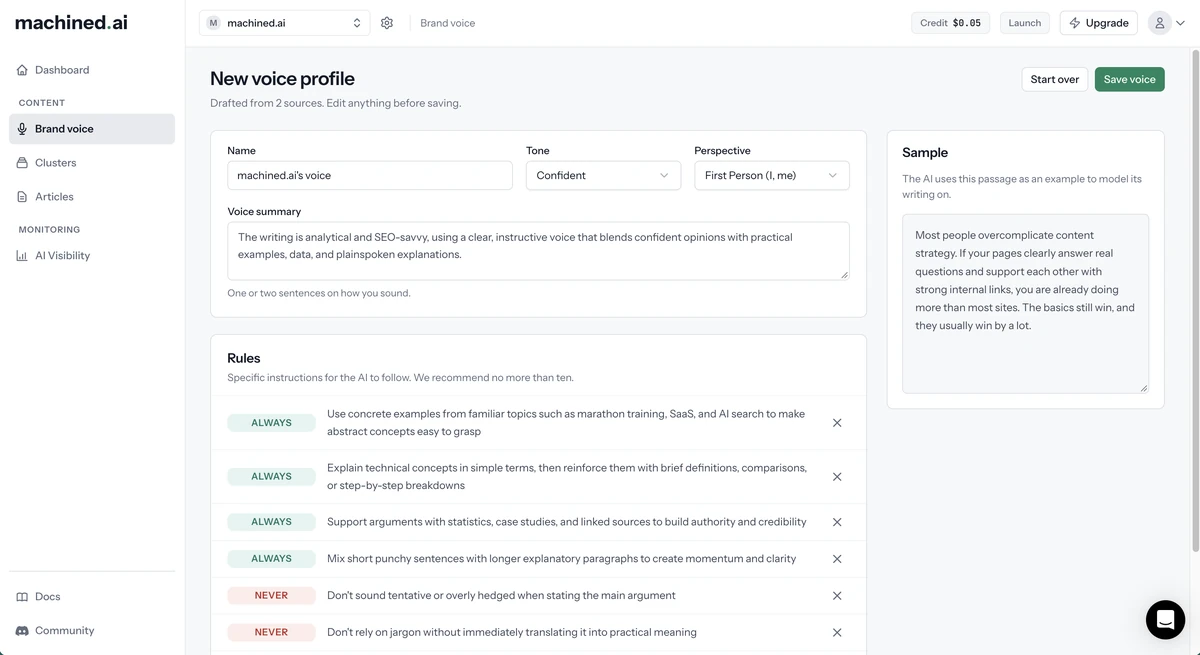
Task: Toggle ALWAYS badge on statistics rule
Action: [x=271, y=522]
